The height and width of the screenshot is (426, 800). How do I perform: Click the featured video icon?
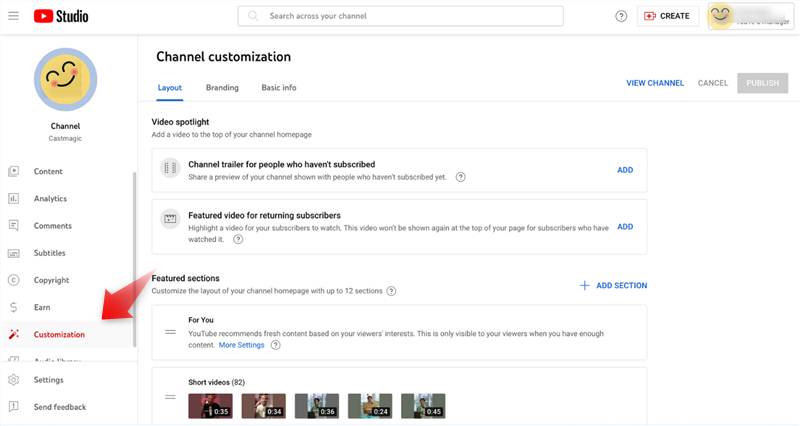click(170, 219)
